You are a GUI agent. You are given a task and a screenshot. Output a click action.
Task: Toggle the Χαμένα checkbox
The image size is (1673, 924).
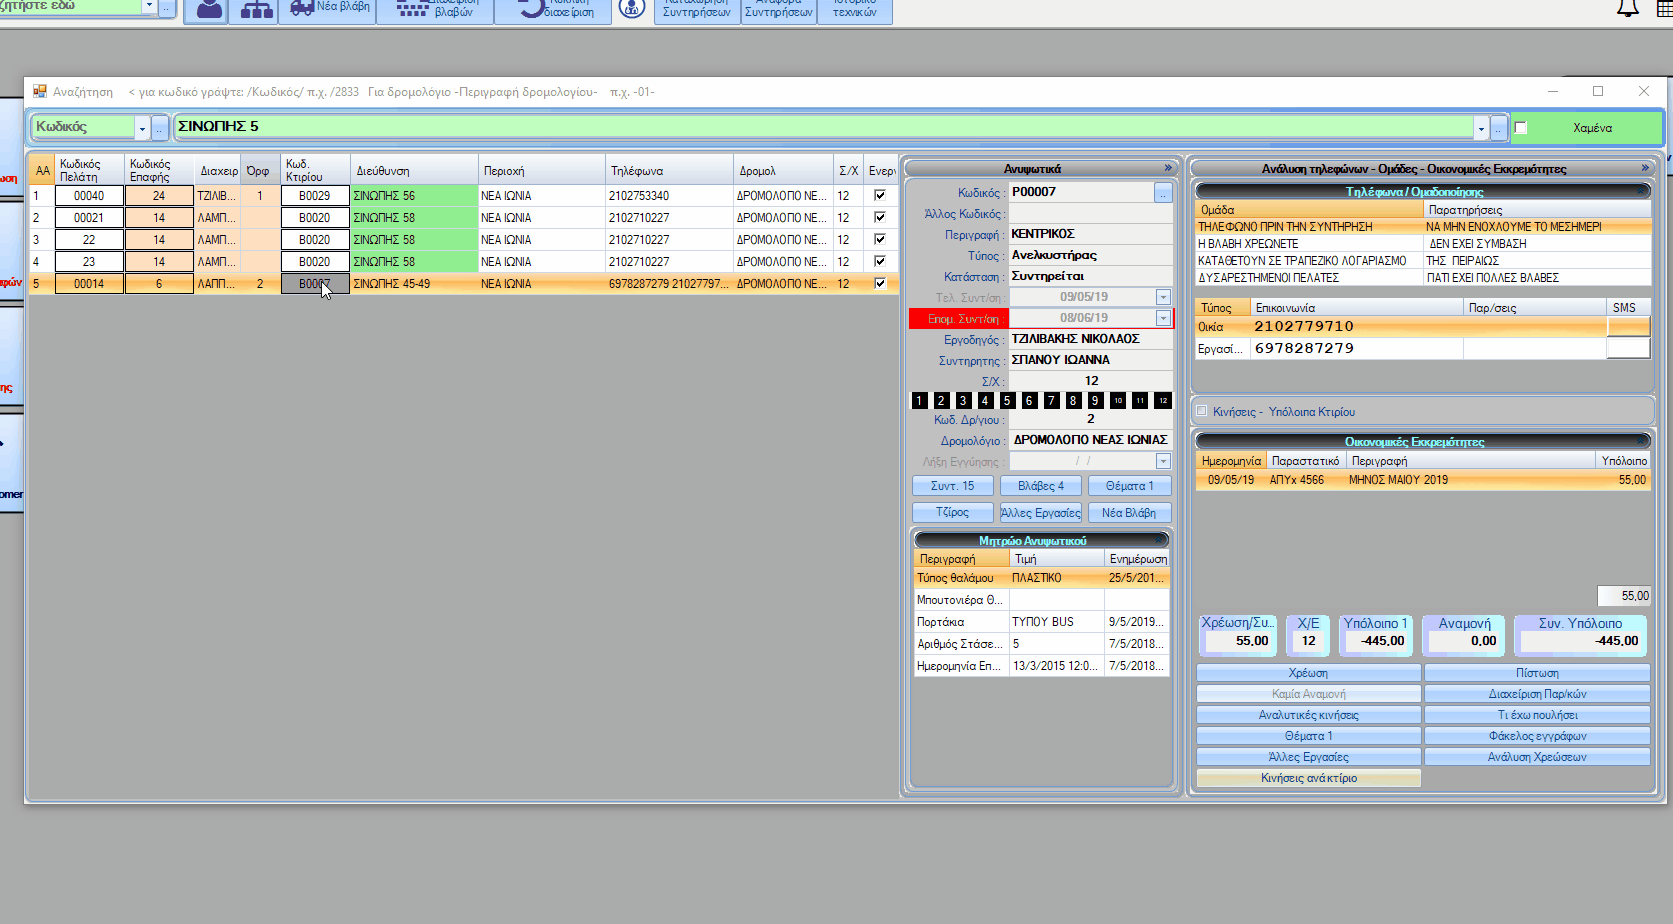click(x=1521, y=128)
